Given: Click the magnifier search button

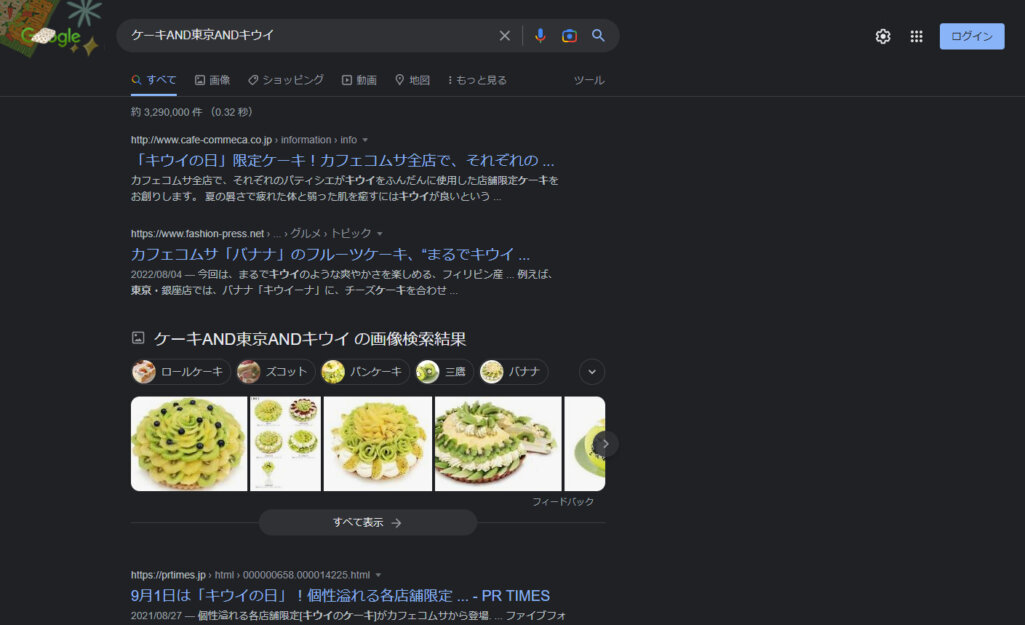Looking at the screenshot, I should tap(598, 36).
